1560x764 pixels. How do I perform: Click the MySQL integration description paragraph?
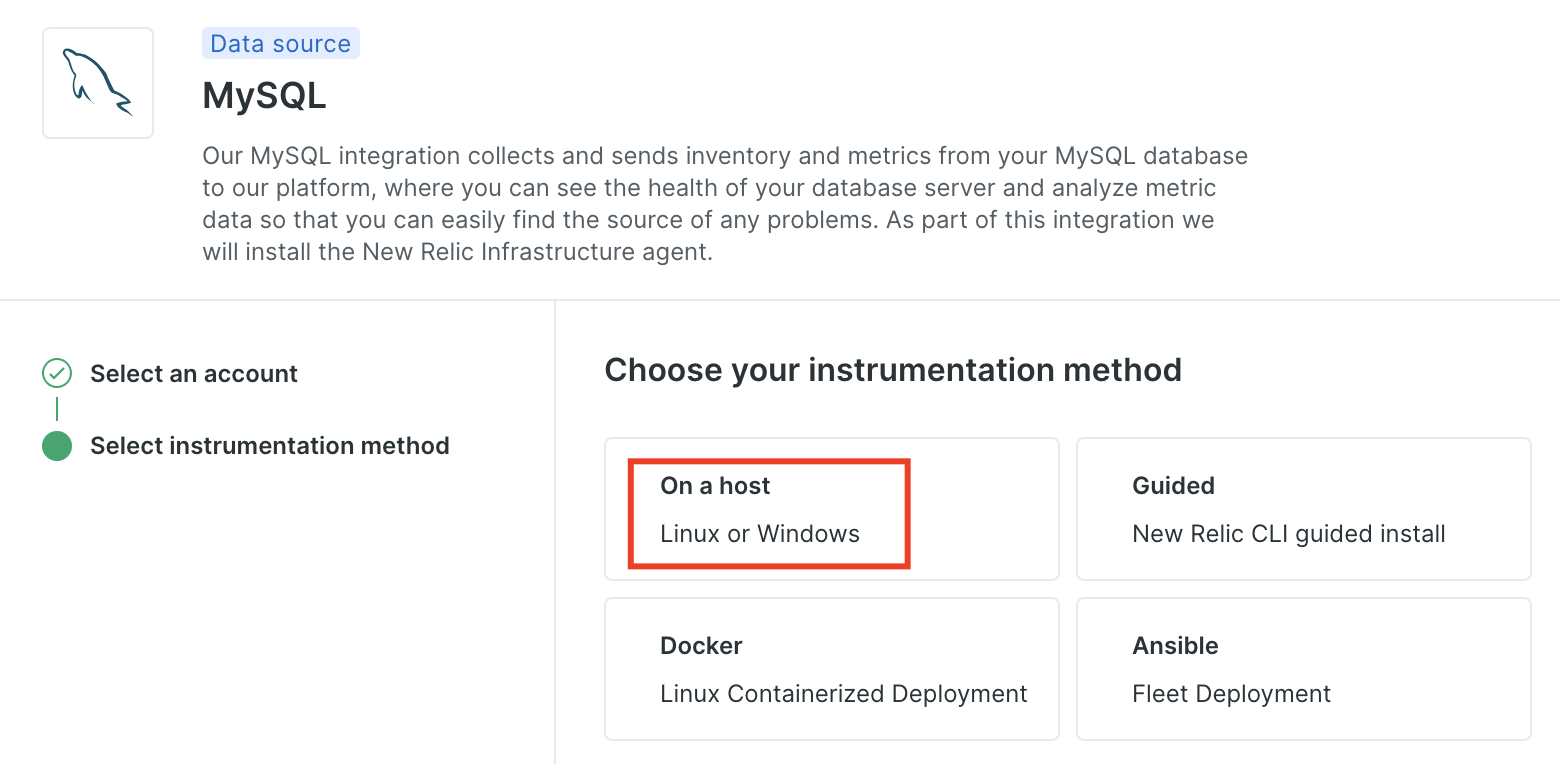point(725,204)
